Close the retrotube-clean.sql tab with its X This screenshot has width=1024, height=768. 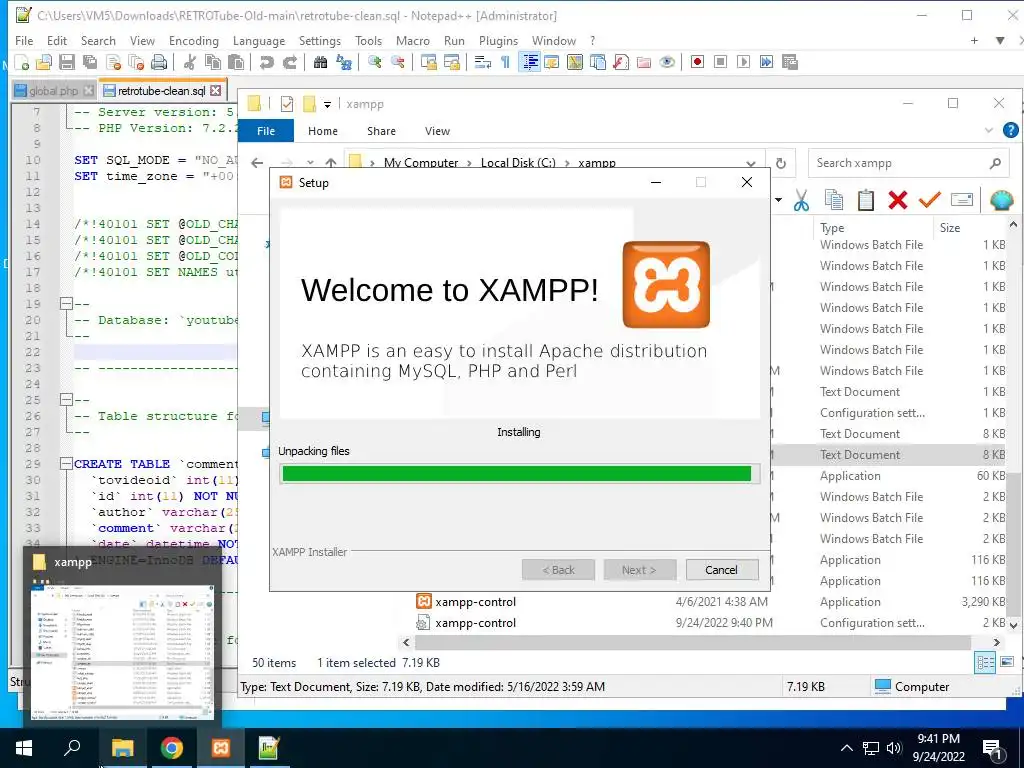point(216,91)
